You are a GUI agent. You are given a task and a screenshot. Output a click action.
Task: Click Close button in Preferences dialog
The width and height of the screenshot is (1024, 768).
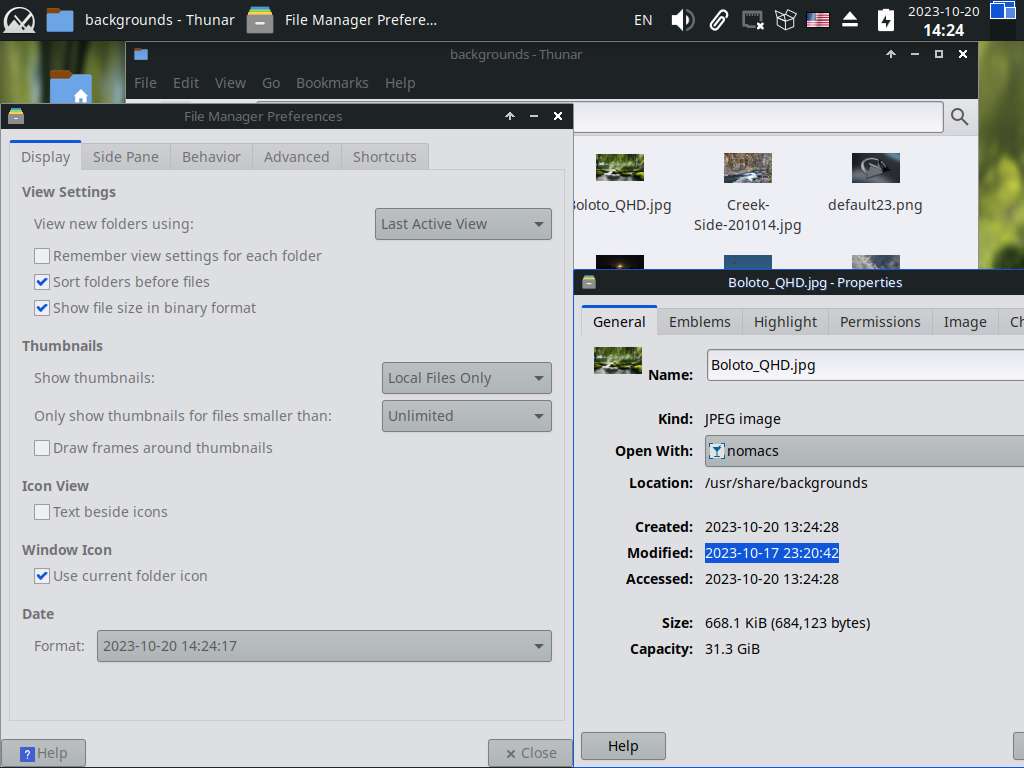point(530,753)
